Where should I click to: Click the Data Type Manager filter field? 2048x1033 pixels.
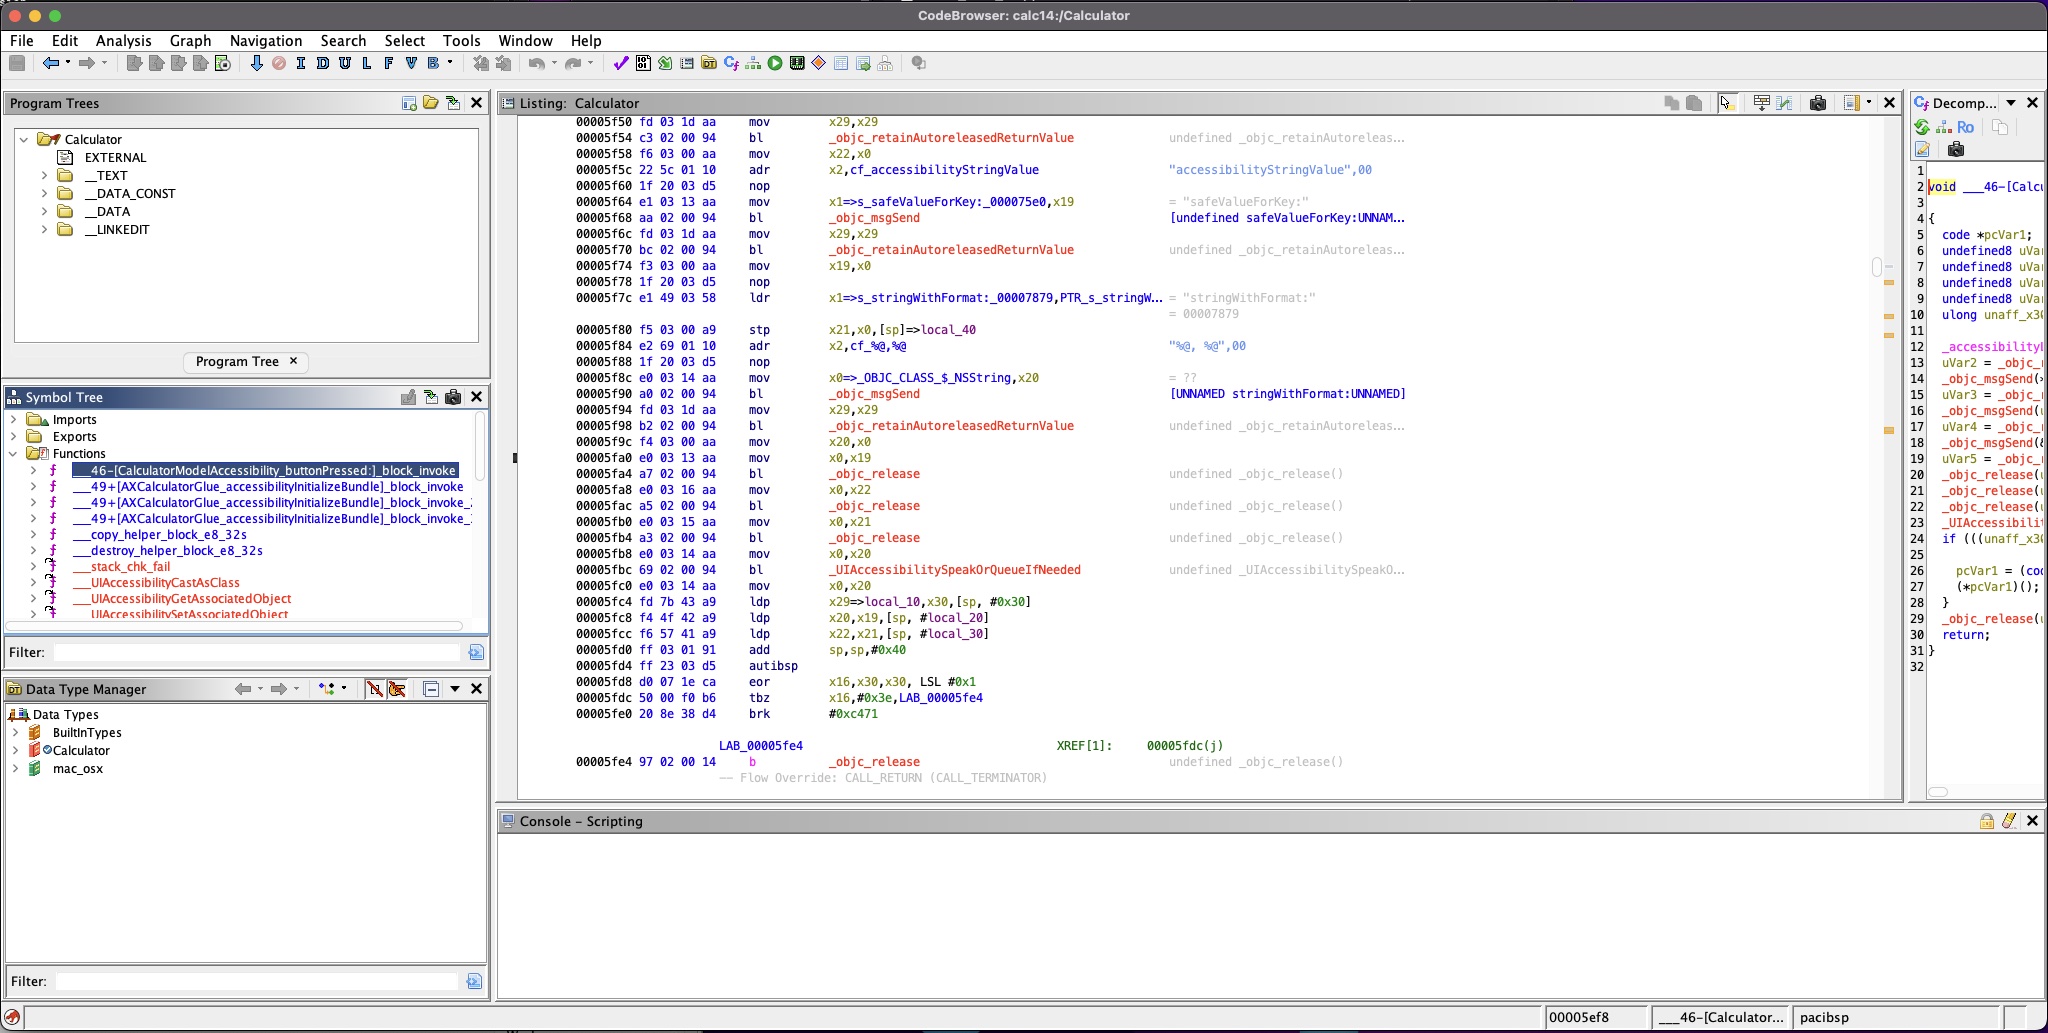(x=259, y=981)
